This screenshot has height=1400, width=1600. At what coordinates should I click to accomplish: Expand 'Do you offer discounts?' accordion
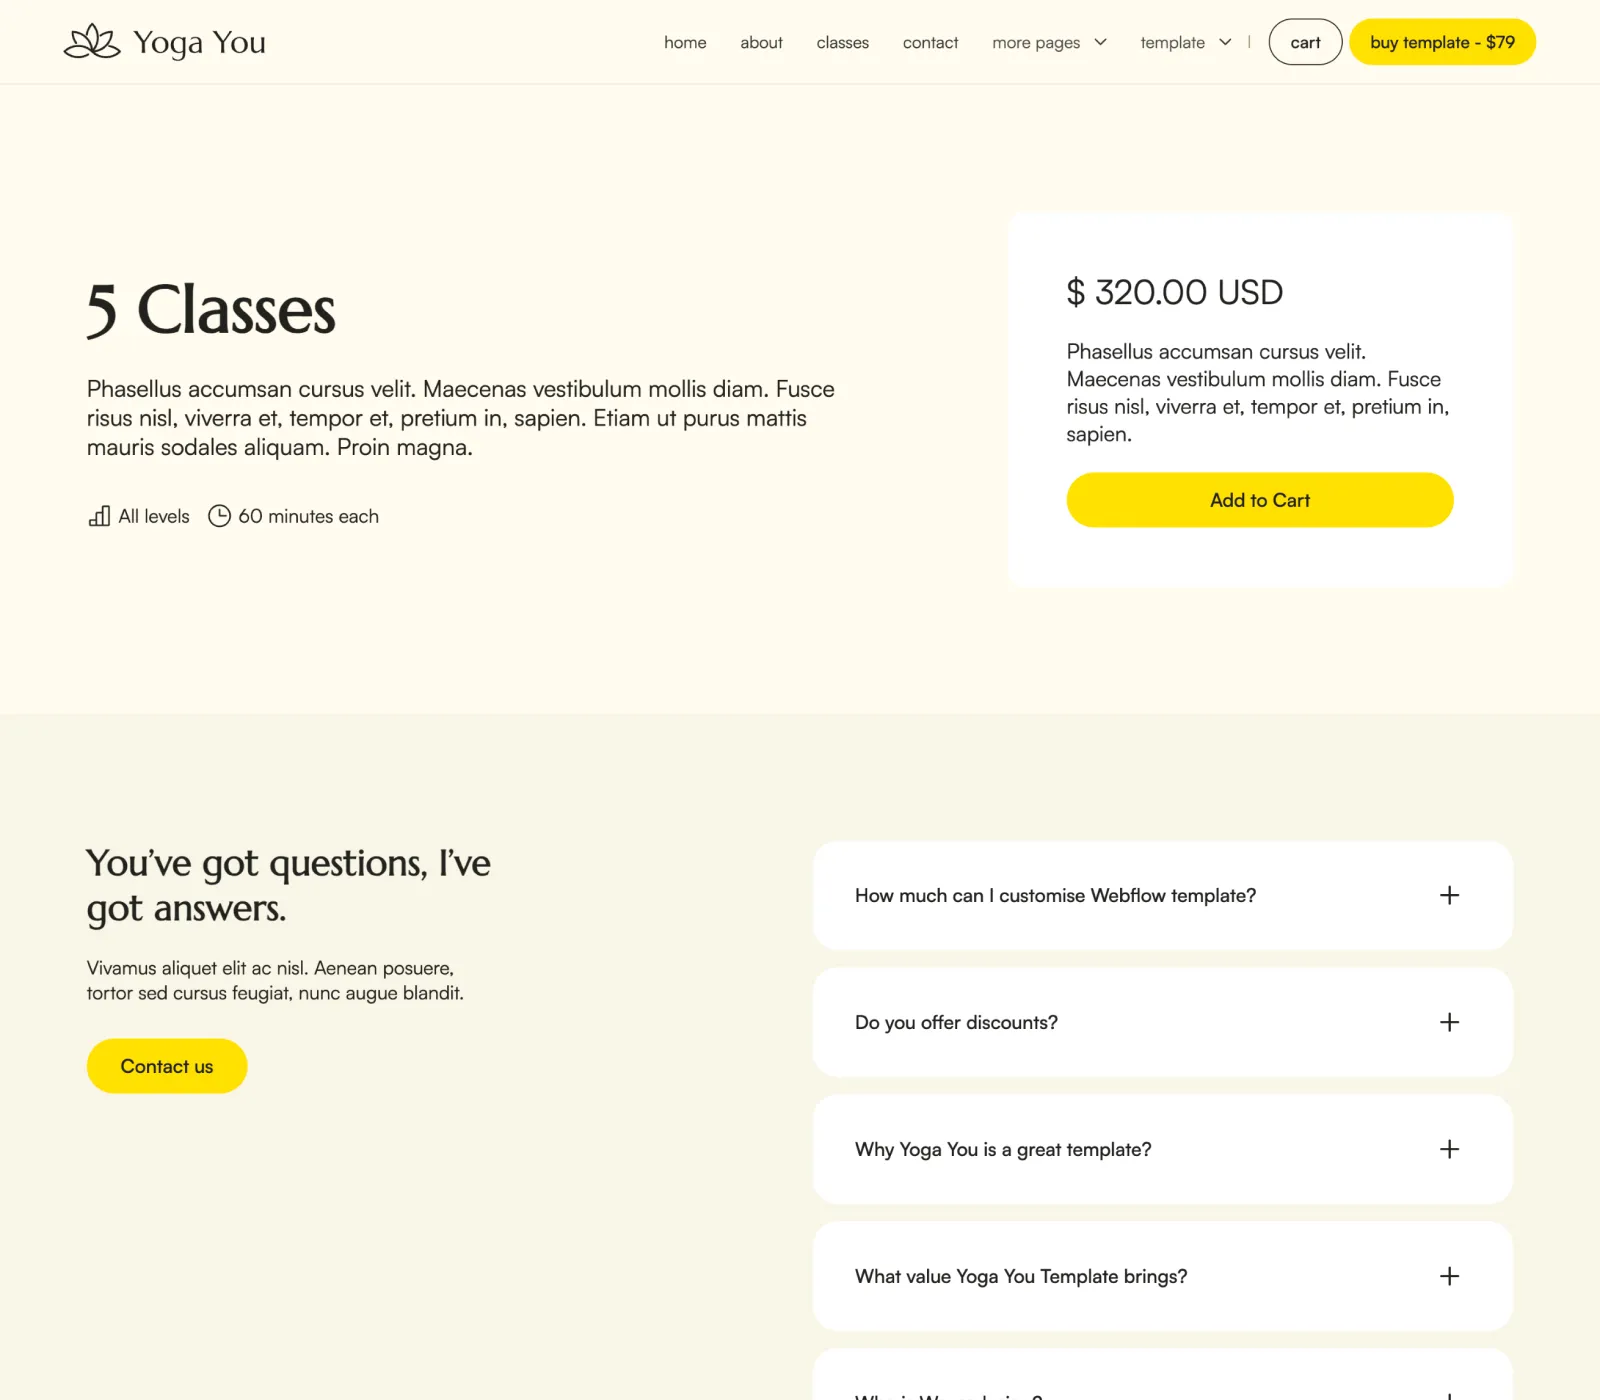coord(956,1022)
